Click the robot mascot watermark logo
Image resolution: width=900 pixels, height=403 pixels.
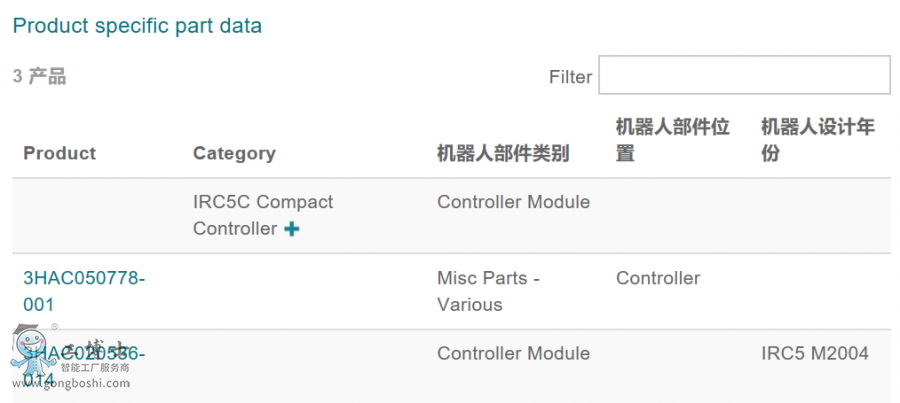(27, 351)
